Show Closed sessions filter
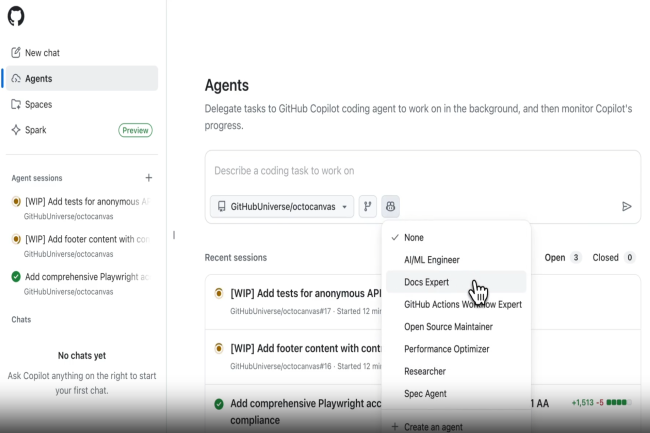Viewport: 650px width, 433px height. pyautogui.click(x=613, y=258)
